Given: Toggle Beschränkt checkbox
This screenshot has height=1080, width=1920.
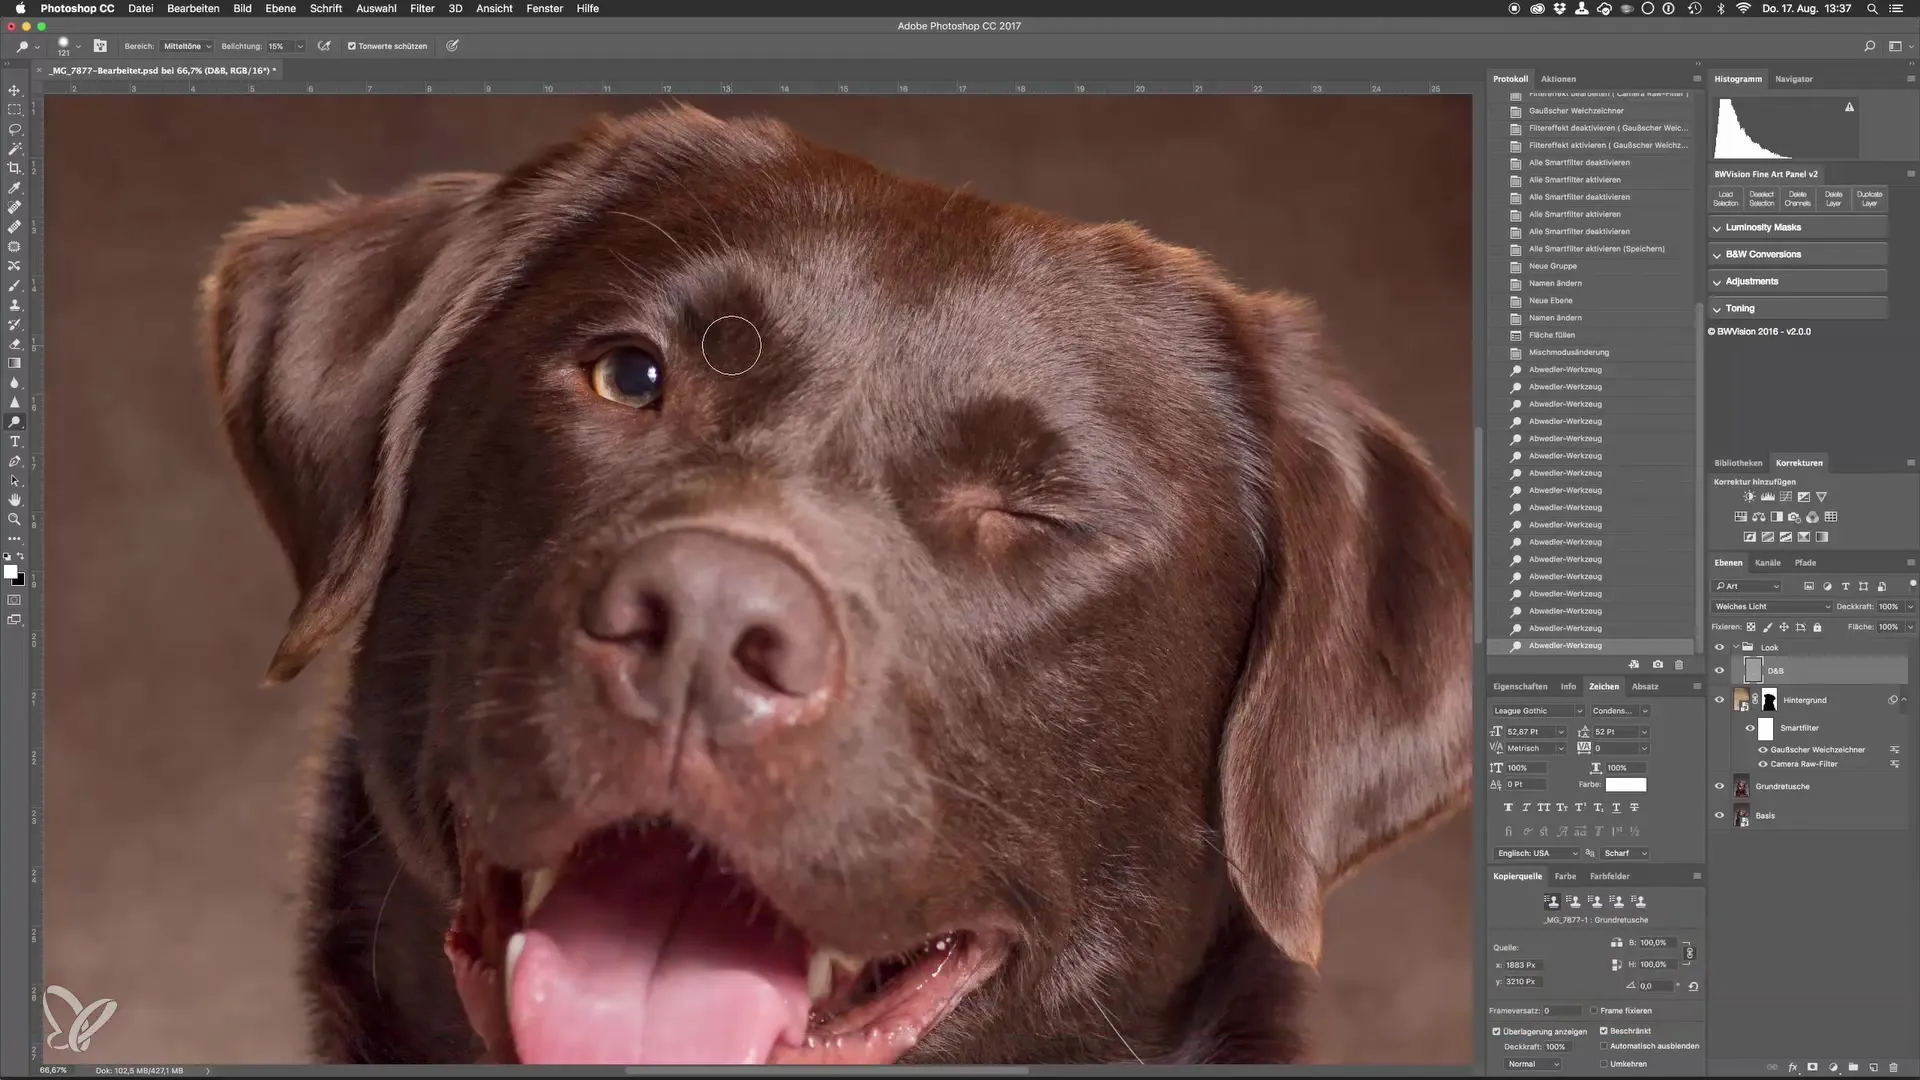Looking at the screenshot, I should point(1603,1031).
